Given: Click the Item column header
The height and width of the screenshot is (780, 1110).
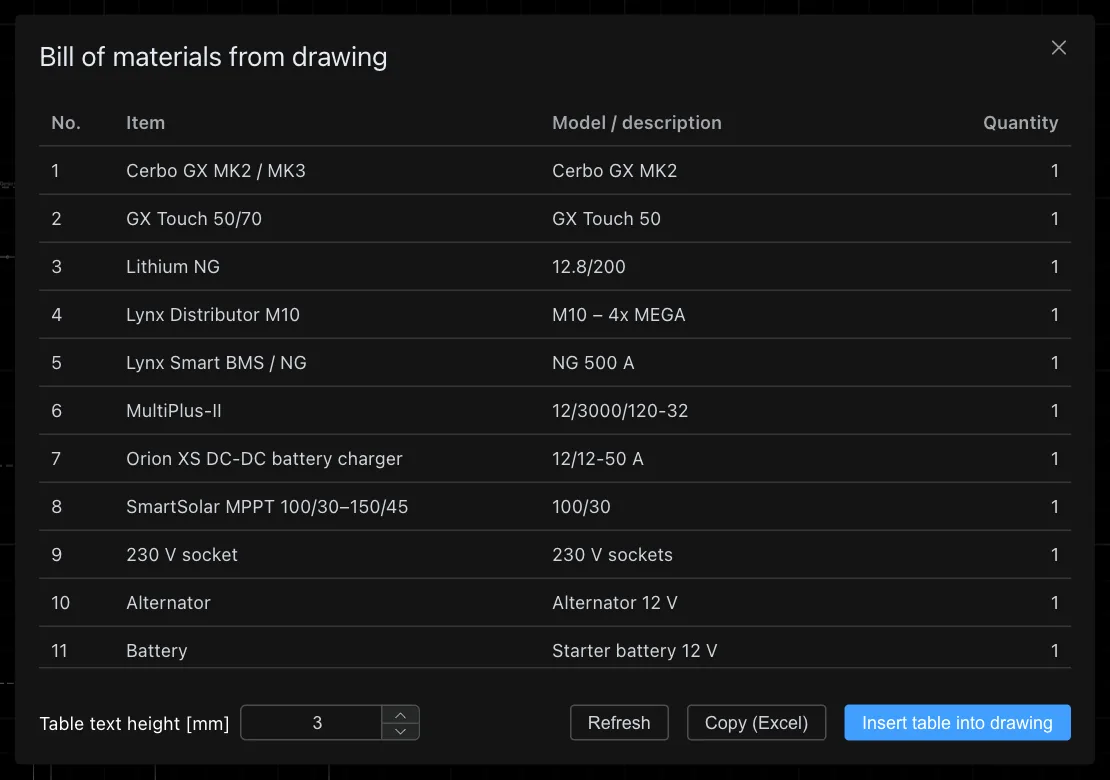Looking at the screenshot, I should [x=145, y=122].
